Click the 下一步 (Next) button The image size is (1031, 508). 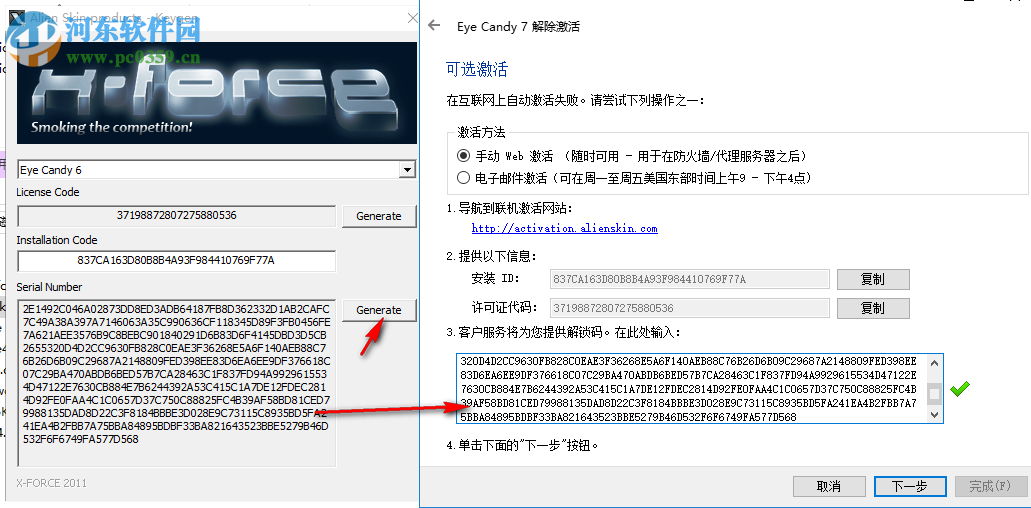click(910, 486)
